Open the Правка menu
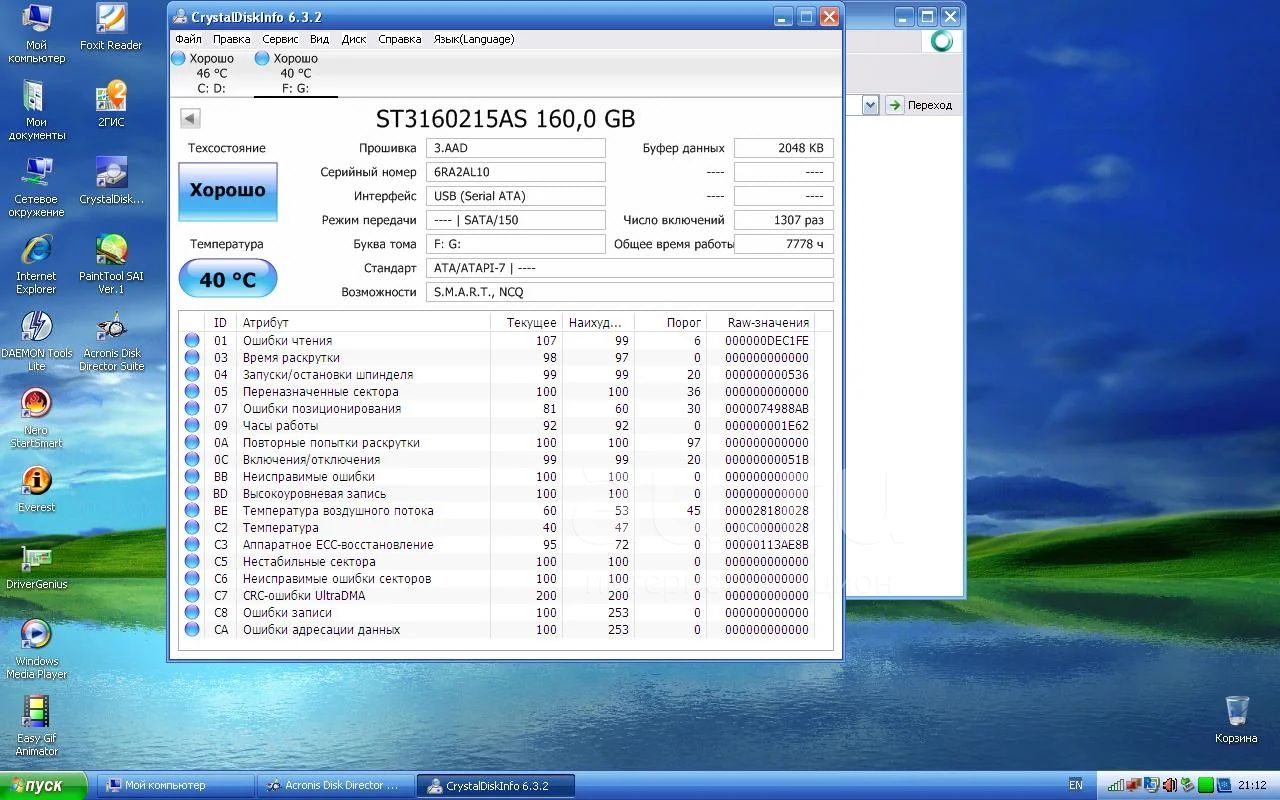Image resolution: width=1280 pixels, height=800 pixels. pos(232,39)
